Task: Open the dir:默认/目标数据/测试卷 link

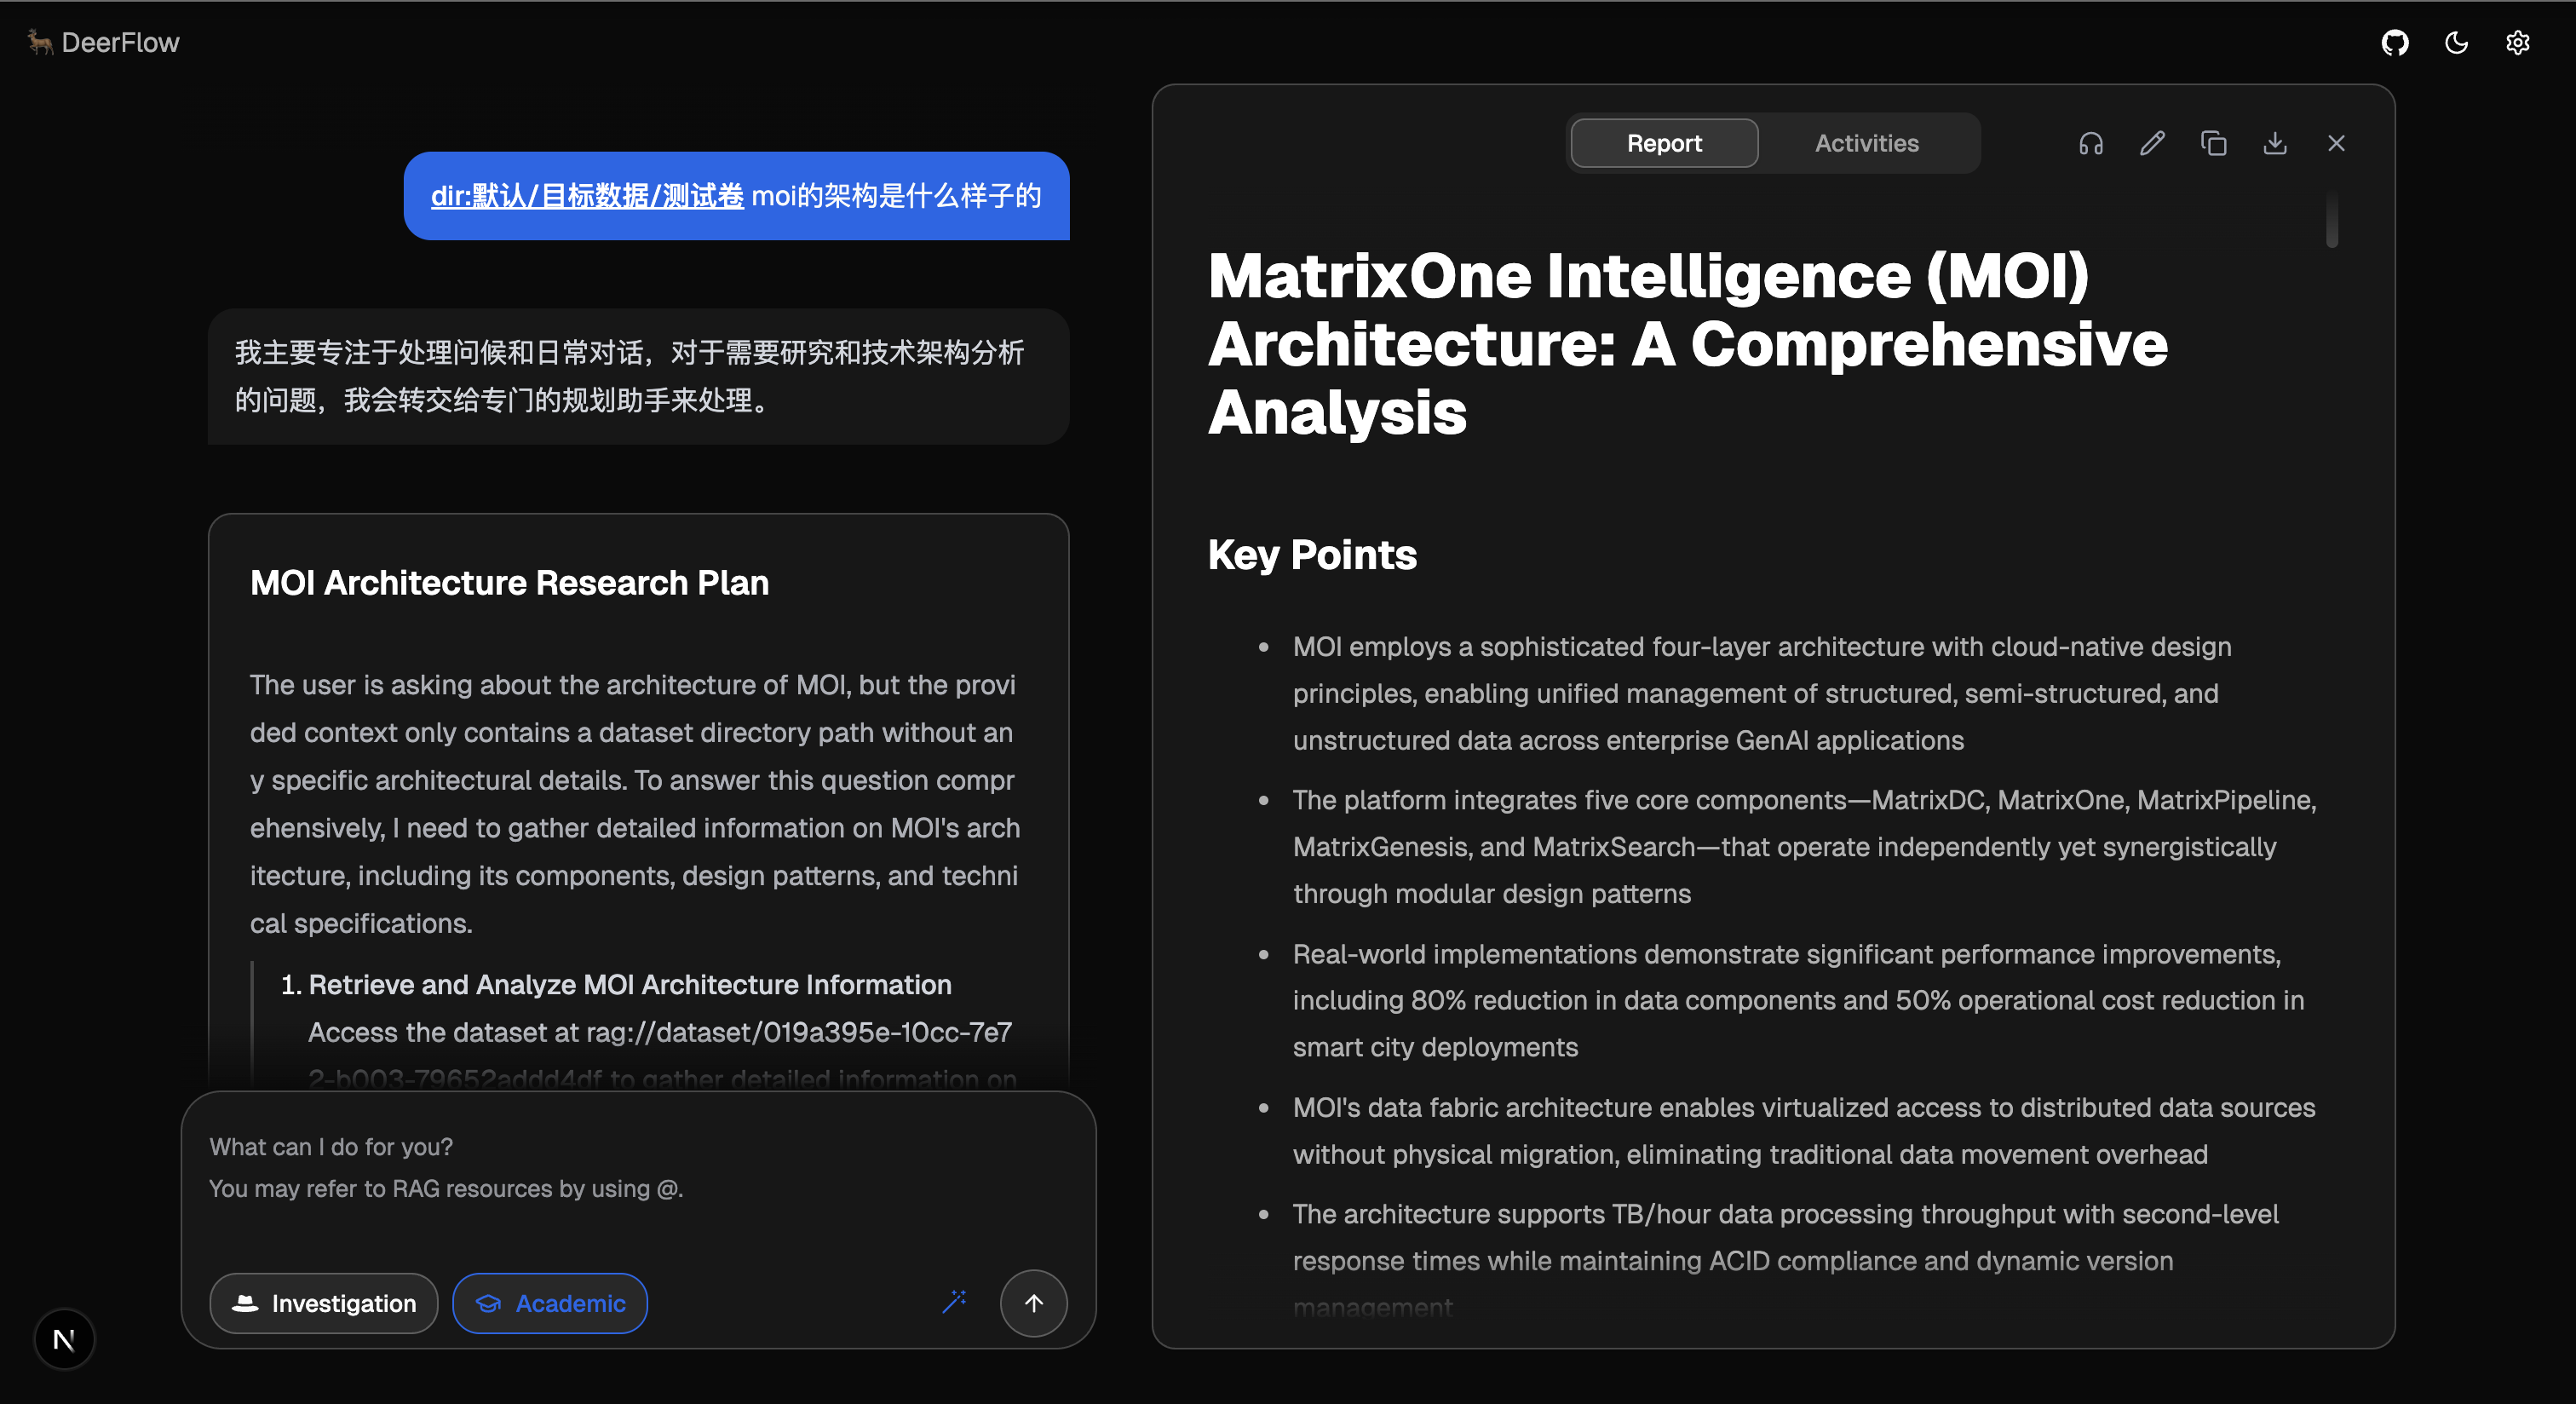Action: (x=587, y=196)
